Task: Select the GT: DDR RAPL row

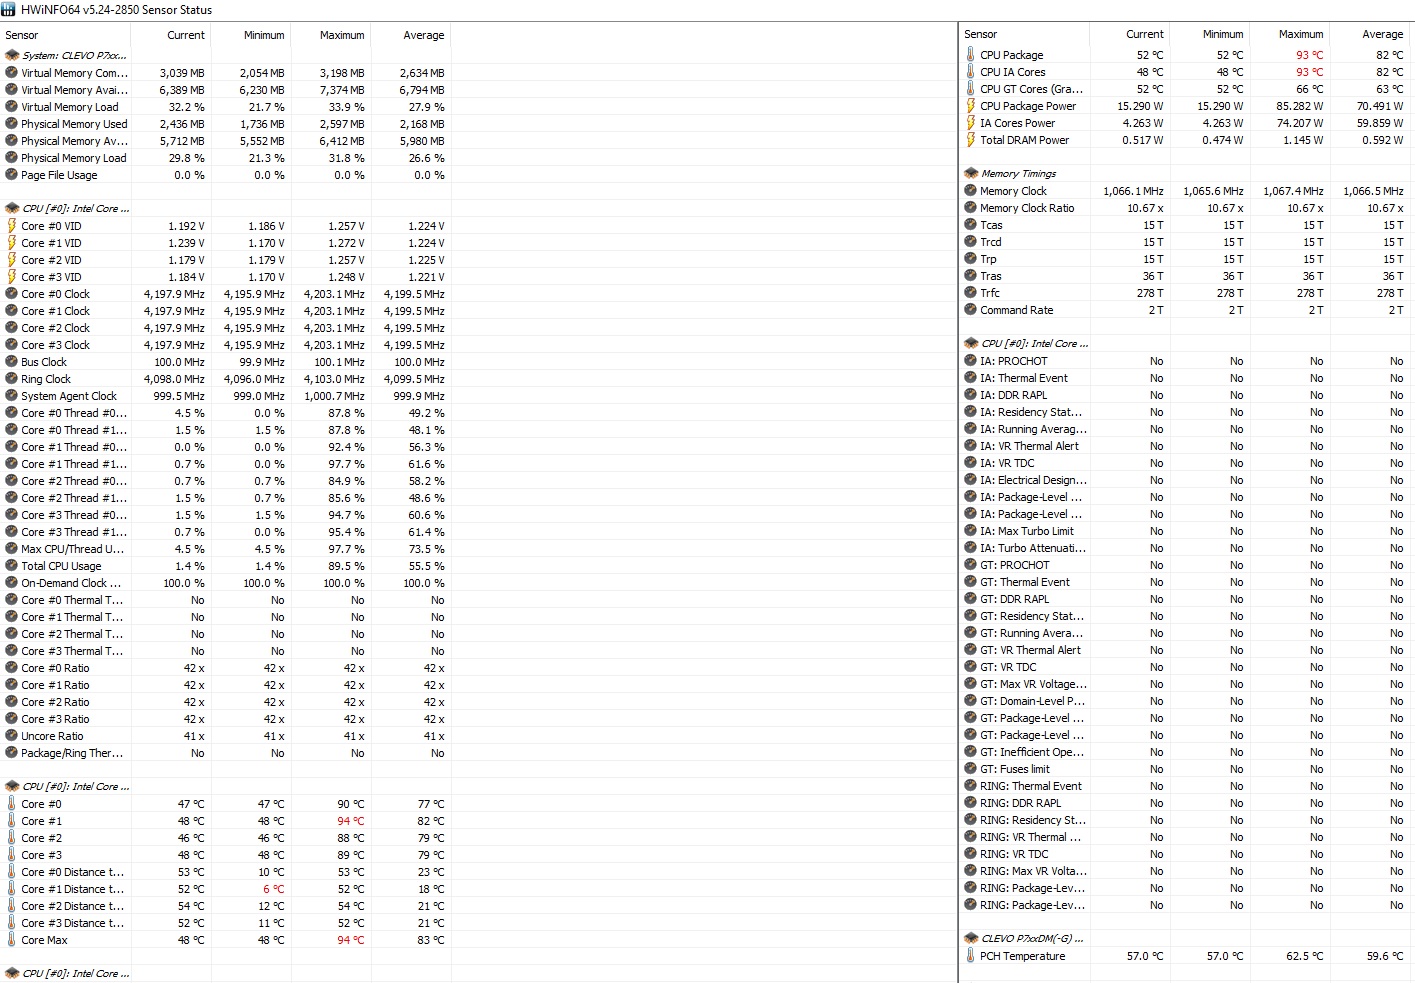Action: pos(1186,598)
